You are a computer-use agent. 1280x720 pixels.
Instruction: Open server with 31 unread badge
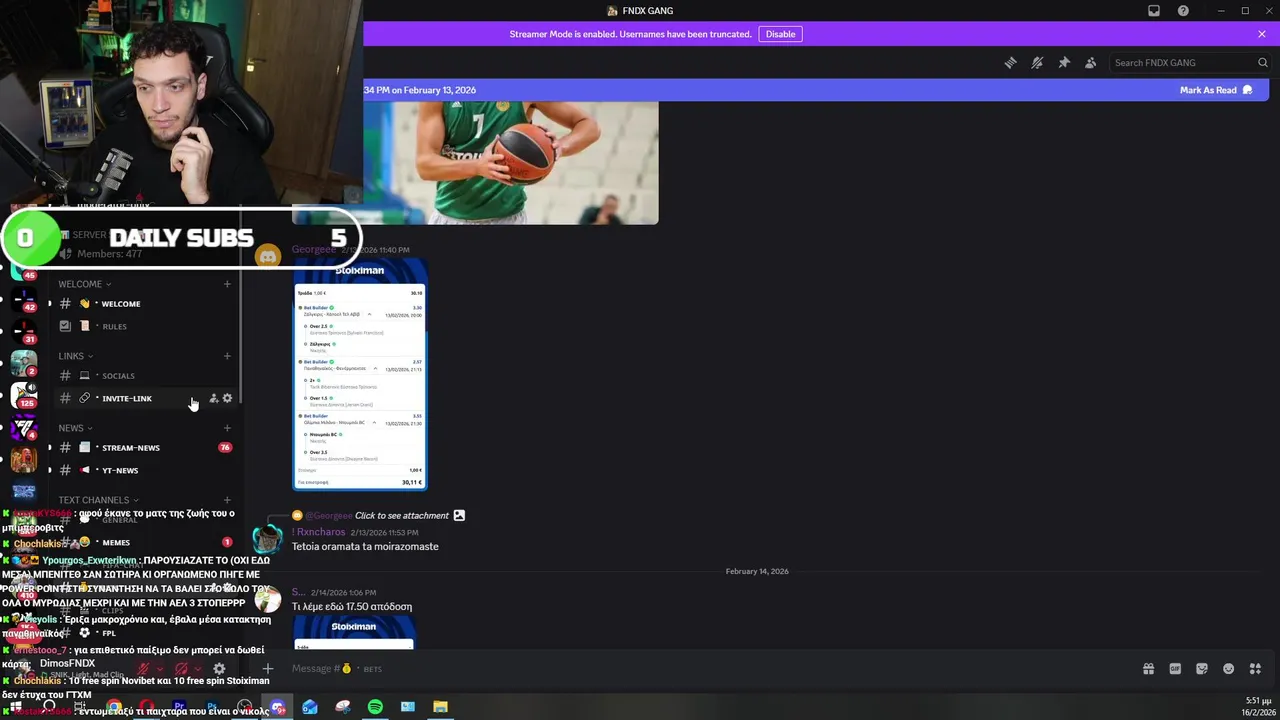(24, 330)
